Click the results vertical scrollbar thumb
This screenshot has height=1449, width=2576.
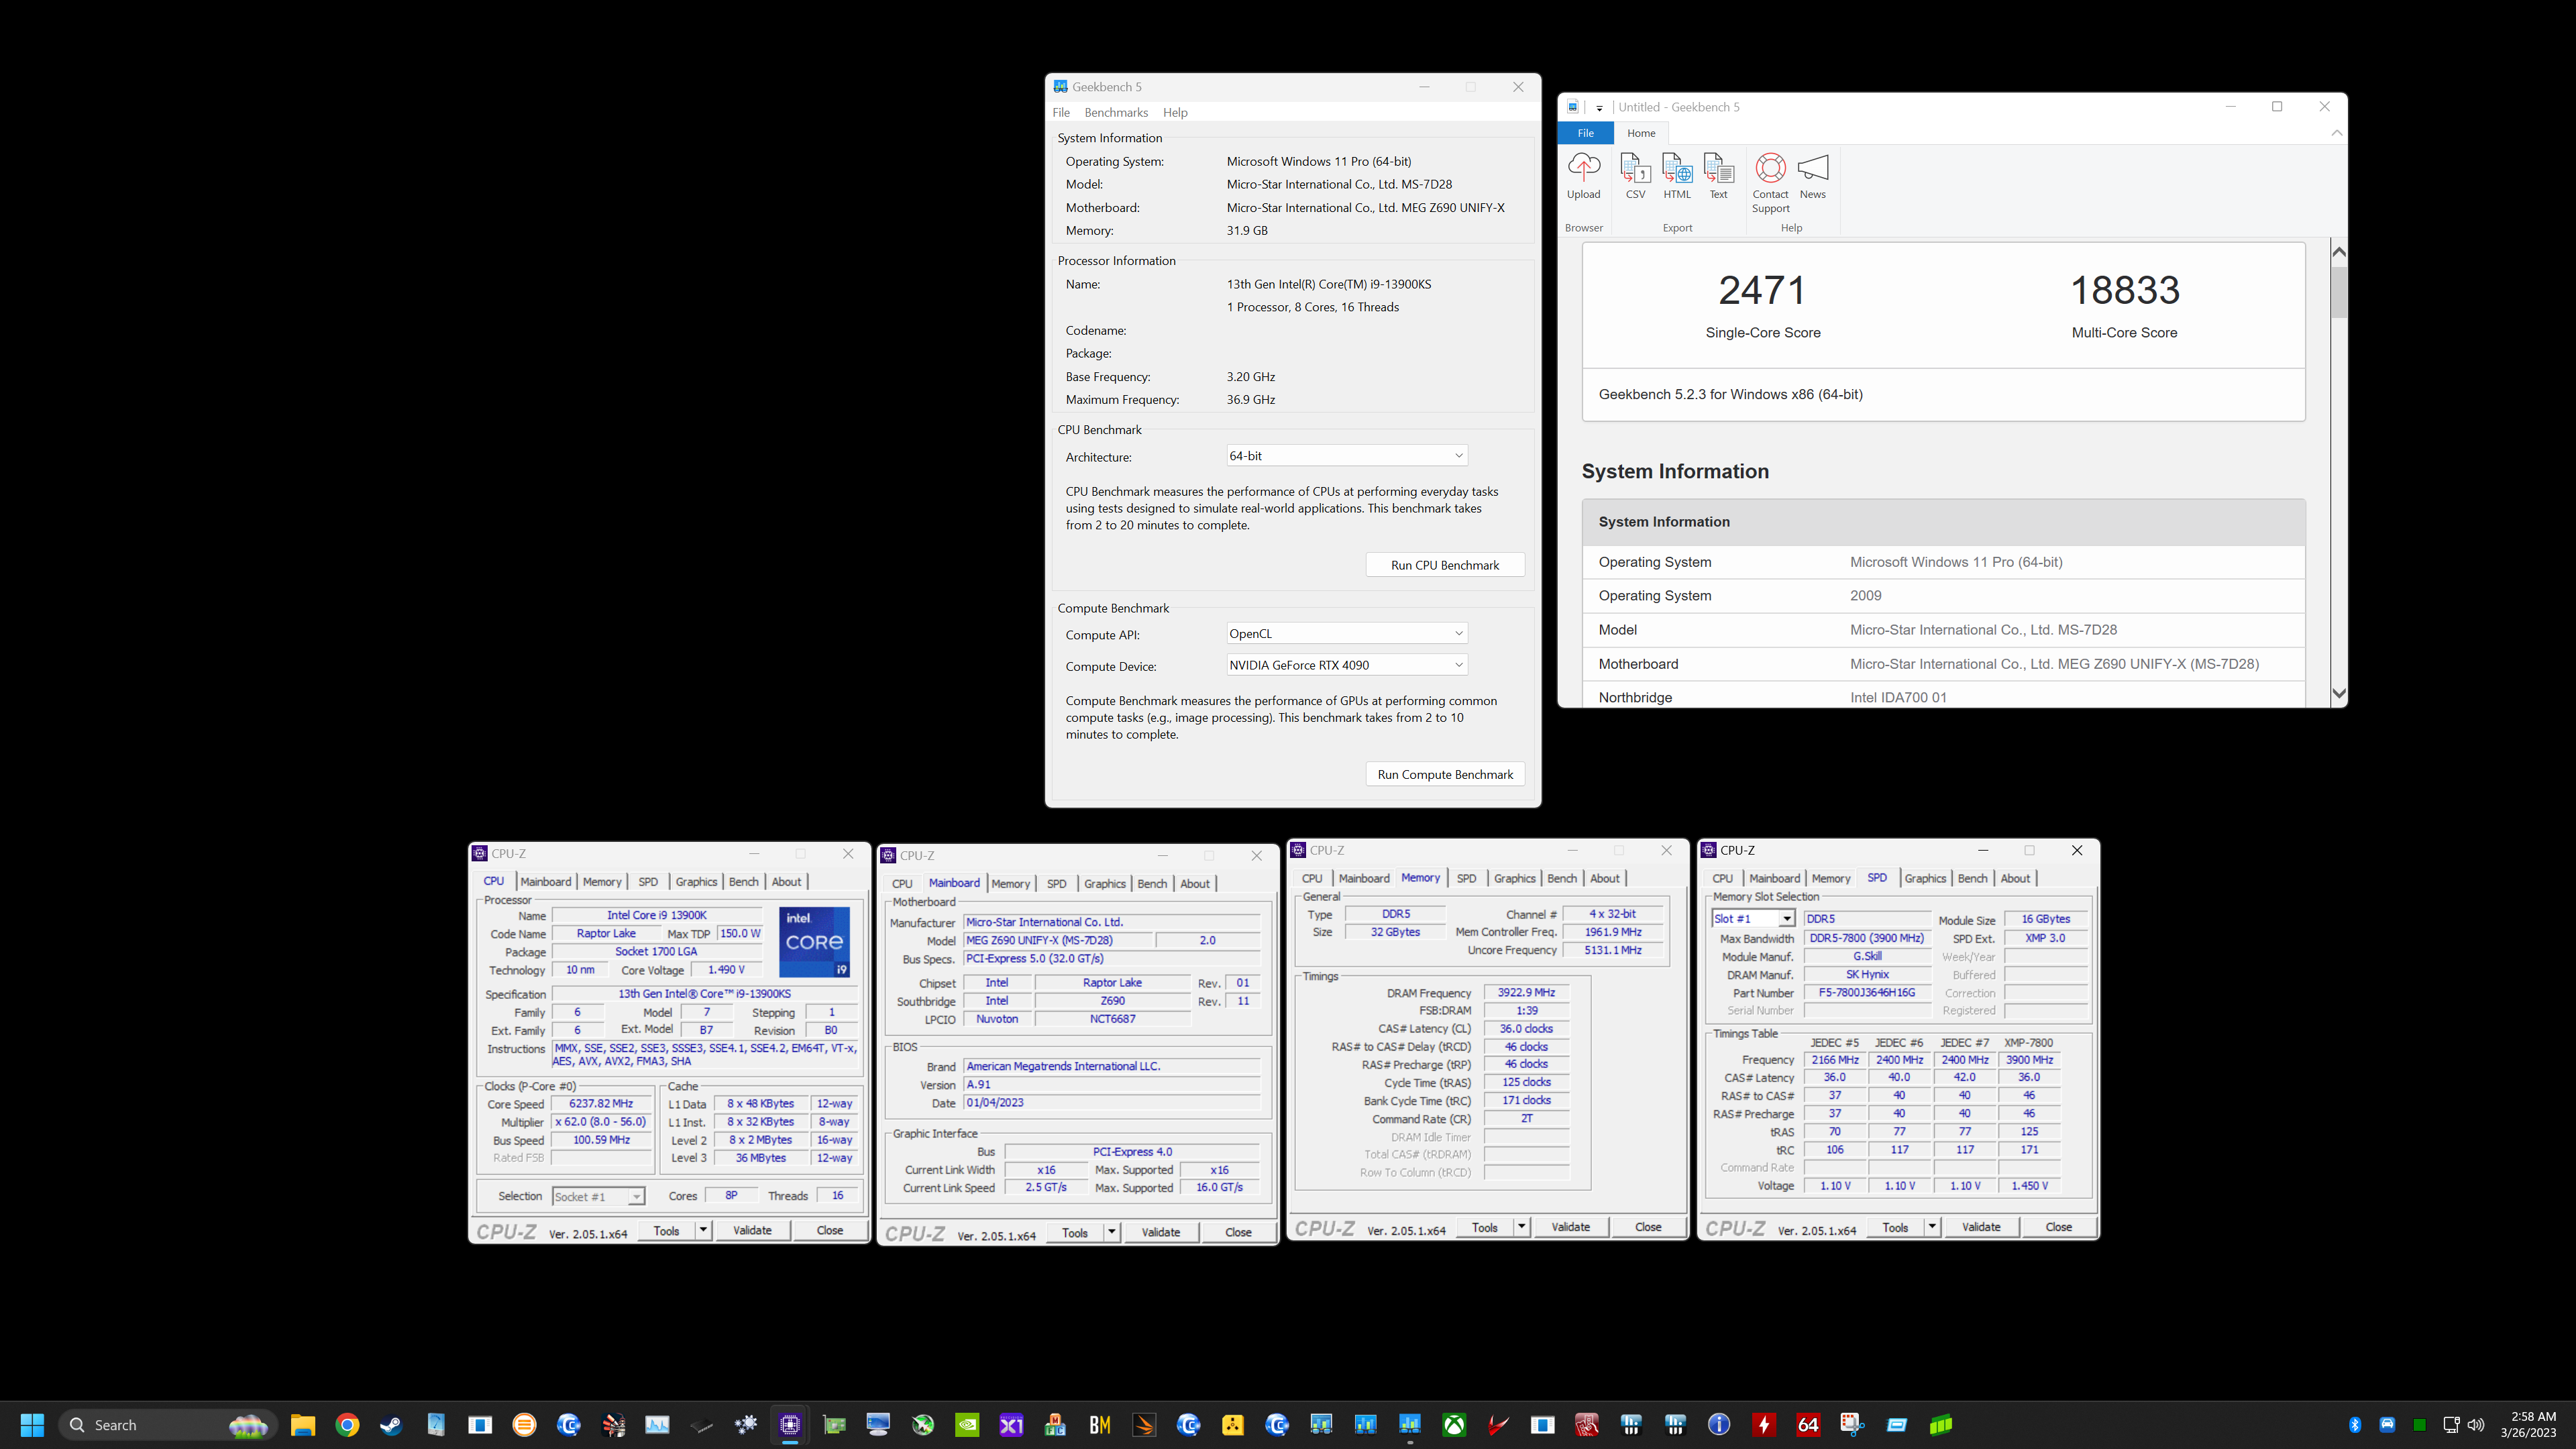pyautogui.click(x=2338, y=291)
